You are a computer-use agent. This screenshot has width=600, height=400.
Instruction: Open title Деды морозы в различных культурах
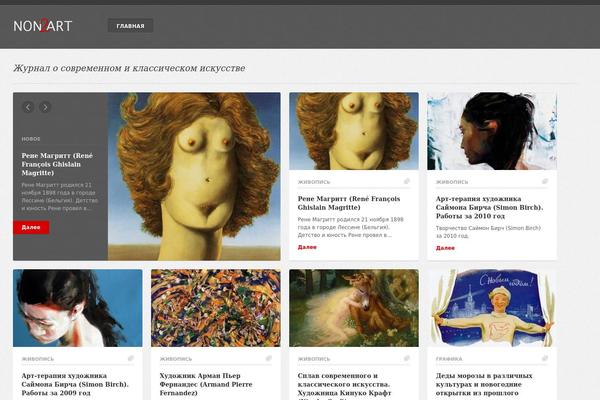point(484,384)
